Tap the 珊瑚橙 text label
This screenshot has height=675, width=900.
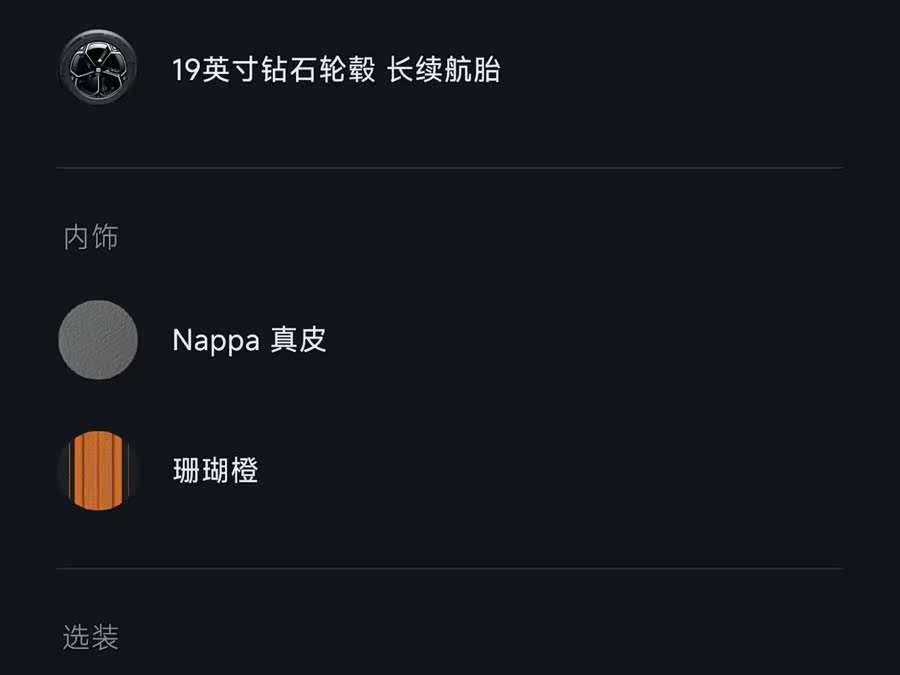coord(216,470)
